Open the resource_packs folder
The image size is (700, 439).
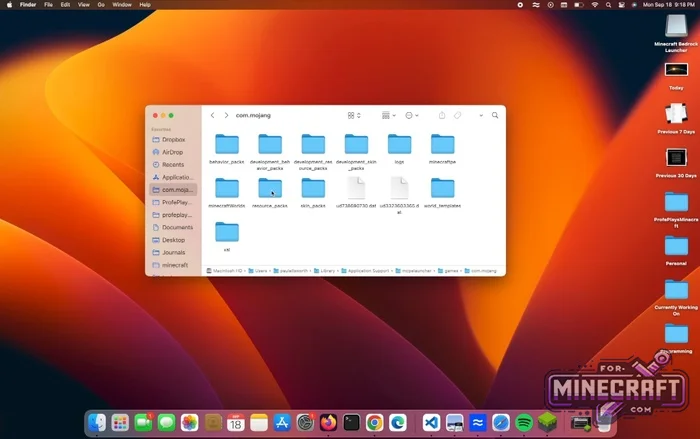(x=270, y=188)
